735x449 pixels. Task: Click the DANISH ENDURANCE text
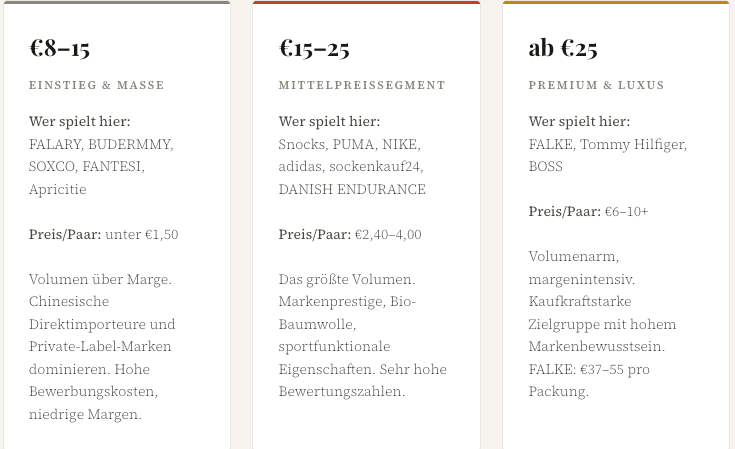(352, 189)
